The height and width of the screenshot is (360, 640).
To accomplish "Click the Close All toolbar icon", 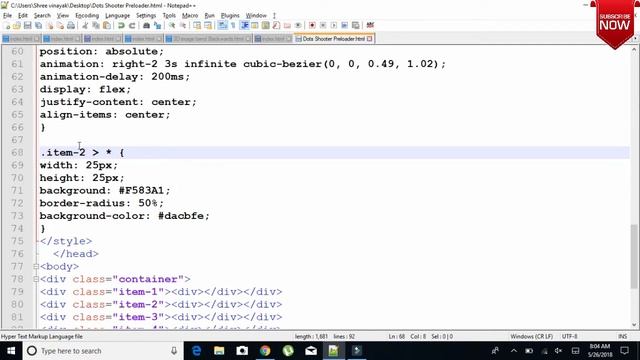I will point(60,26).
